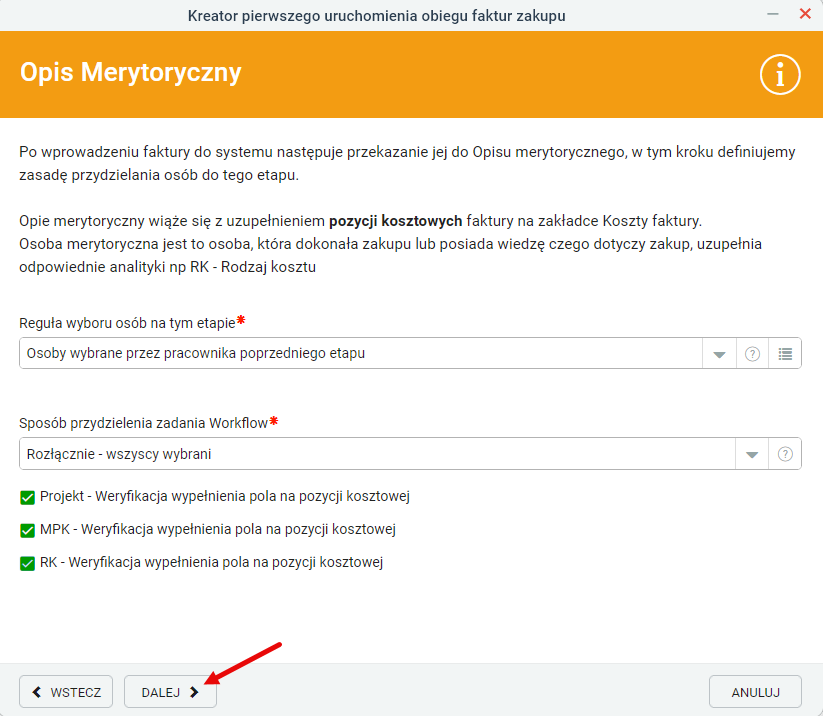Select the 'Rozłącznie - wszyscy wybrani' field

377,454
